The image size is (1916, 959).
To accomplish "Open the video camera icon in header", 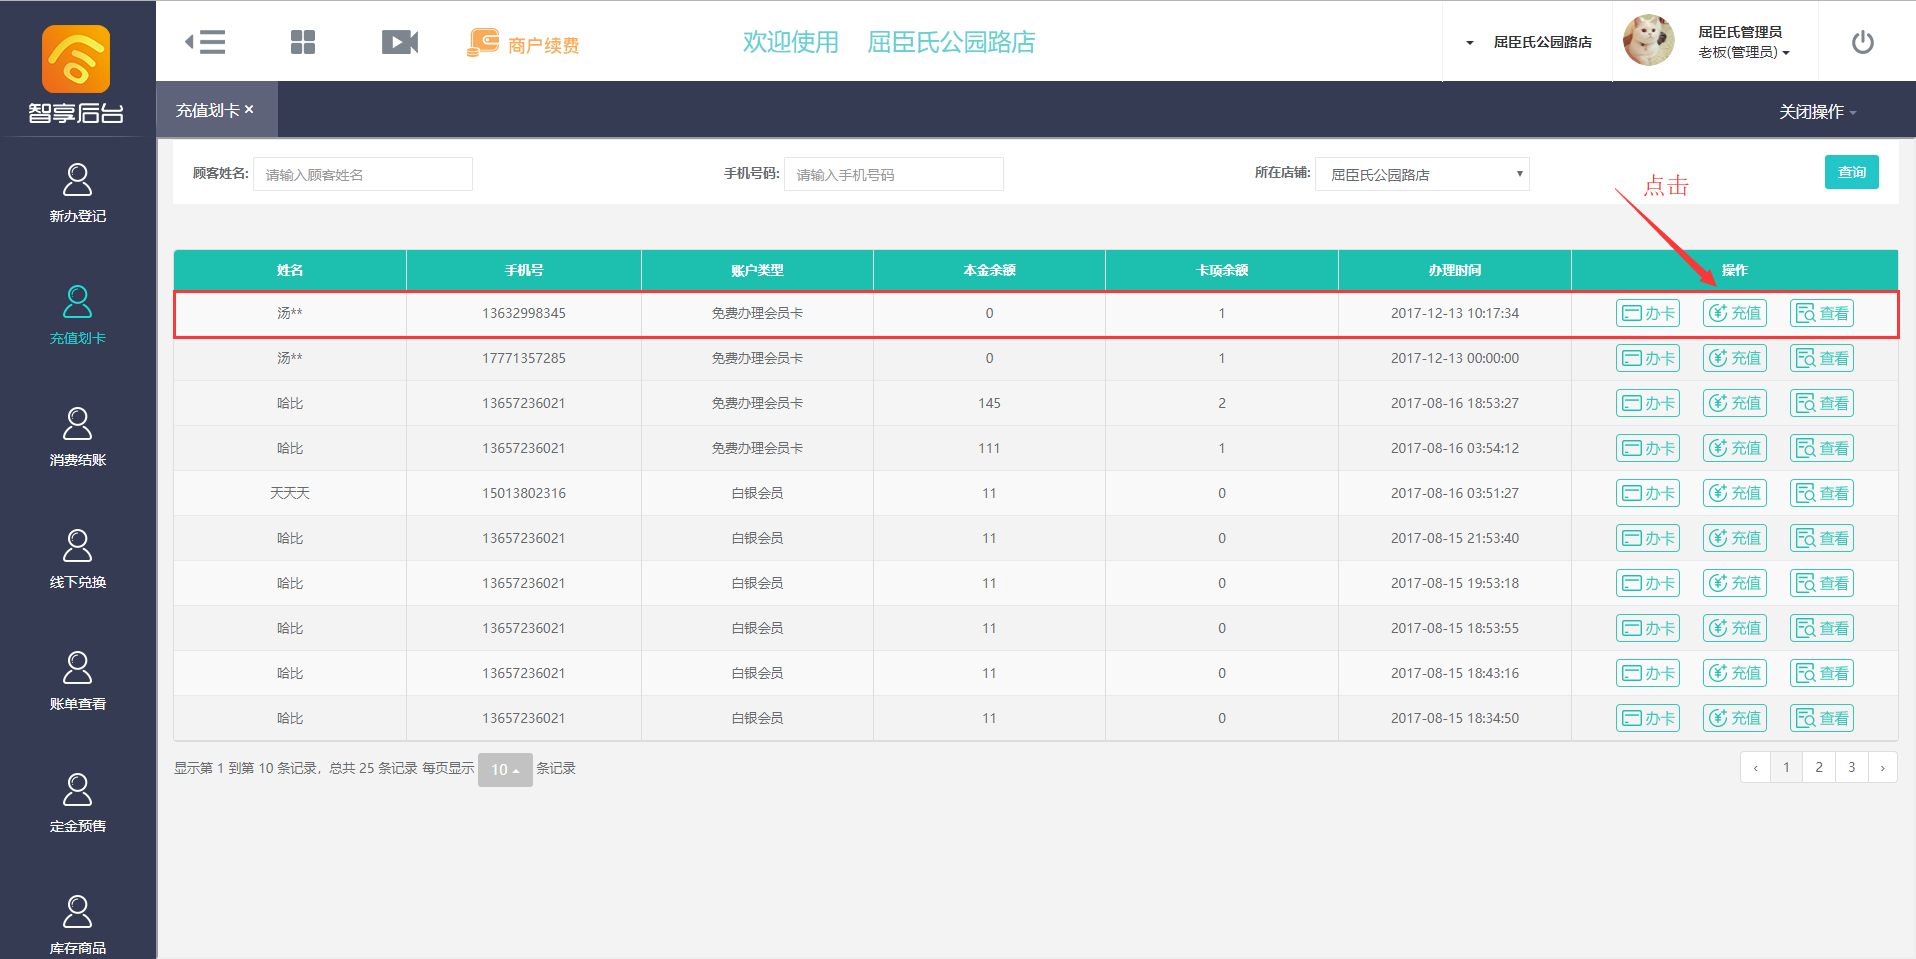I will coord(400,42).
